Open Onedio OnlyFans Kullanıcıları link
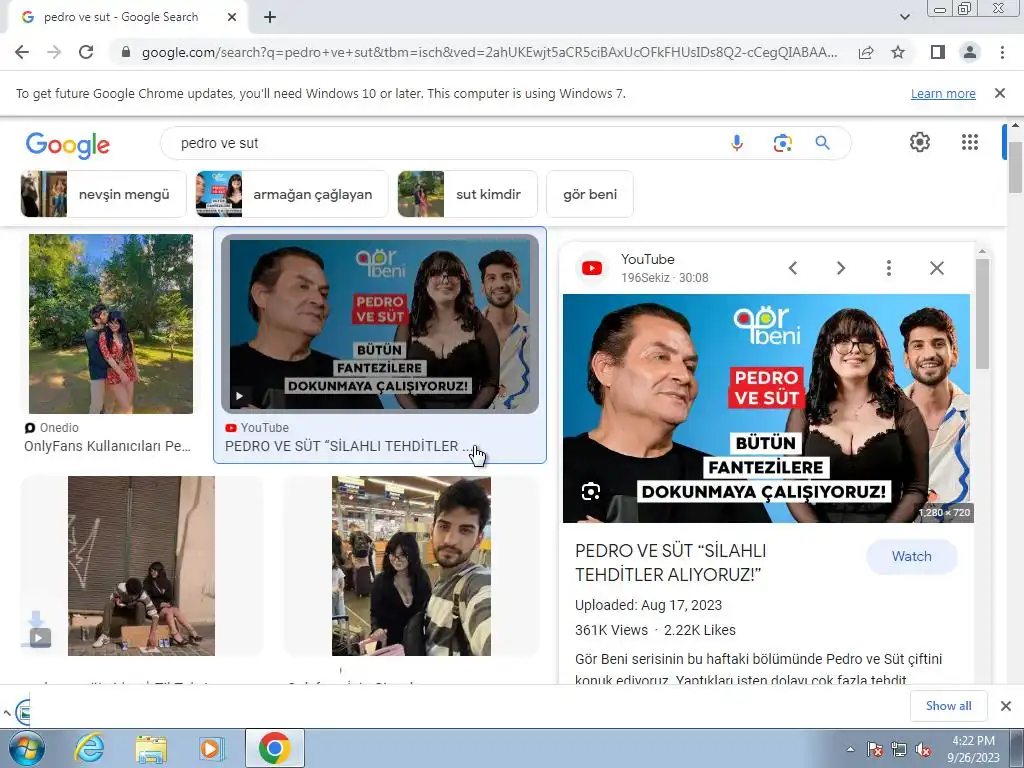1024x768 pixels. [107, 446]
